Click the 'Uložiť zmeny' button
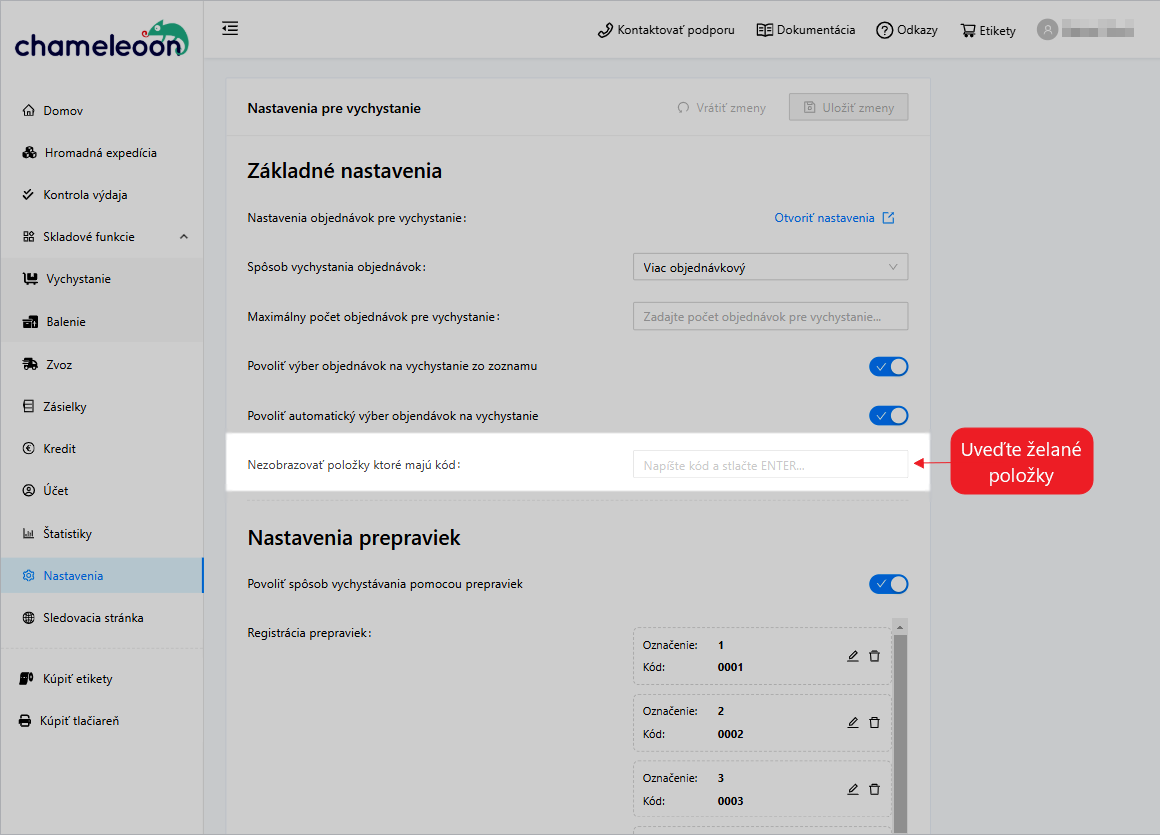The width and height of the screenshot is (1160, 835). [848, 108]
